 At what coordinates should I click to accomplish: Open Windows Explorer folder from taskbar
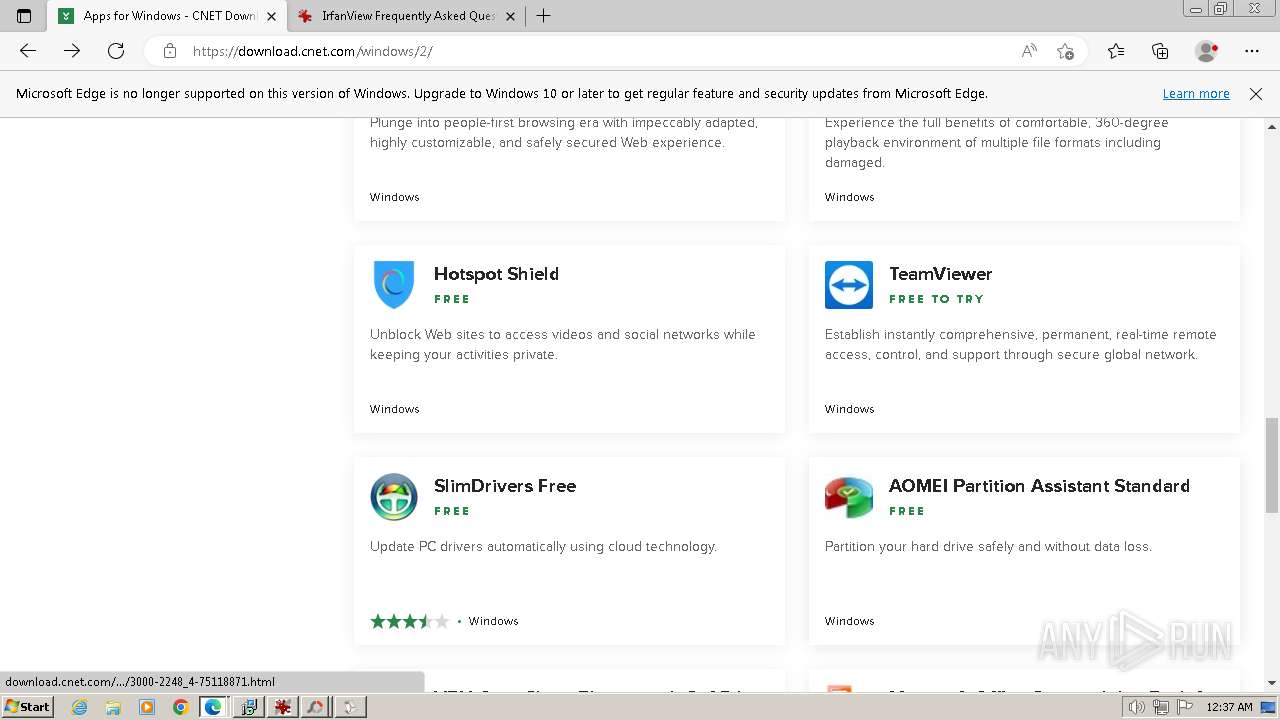click(113, 707)
